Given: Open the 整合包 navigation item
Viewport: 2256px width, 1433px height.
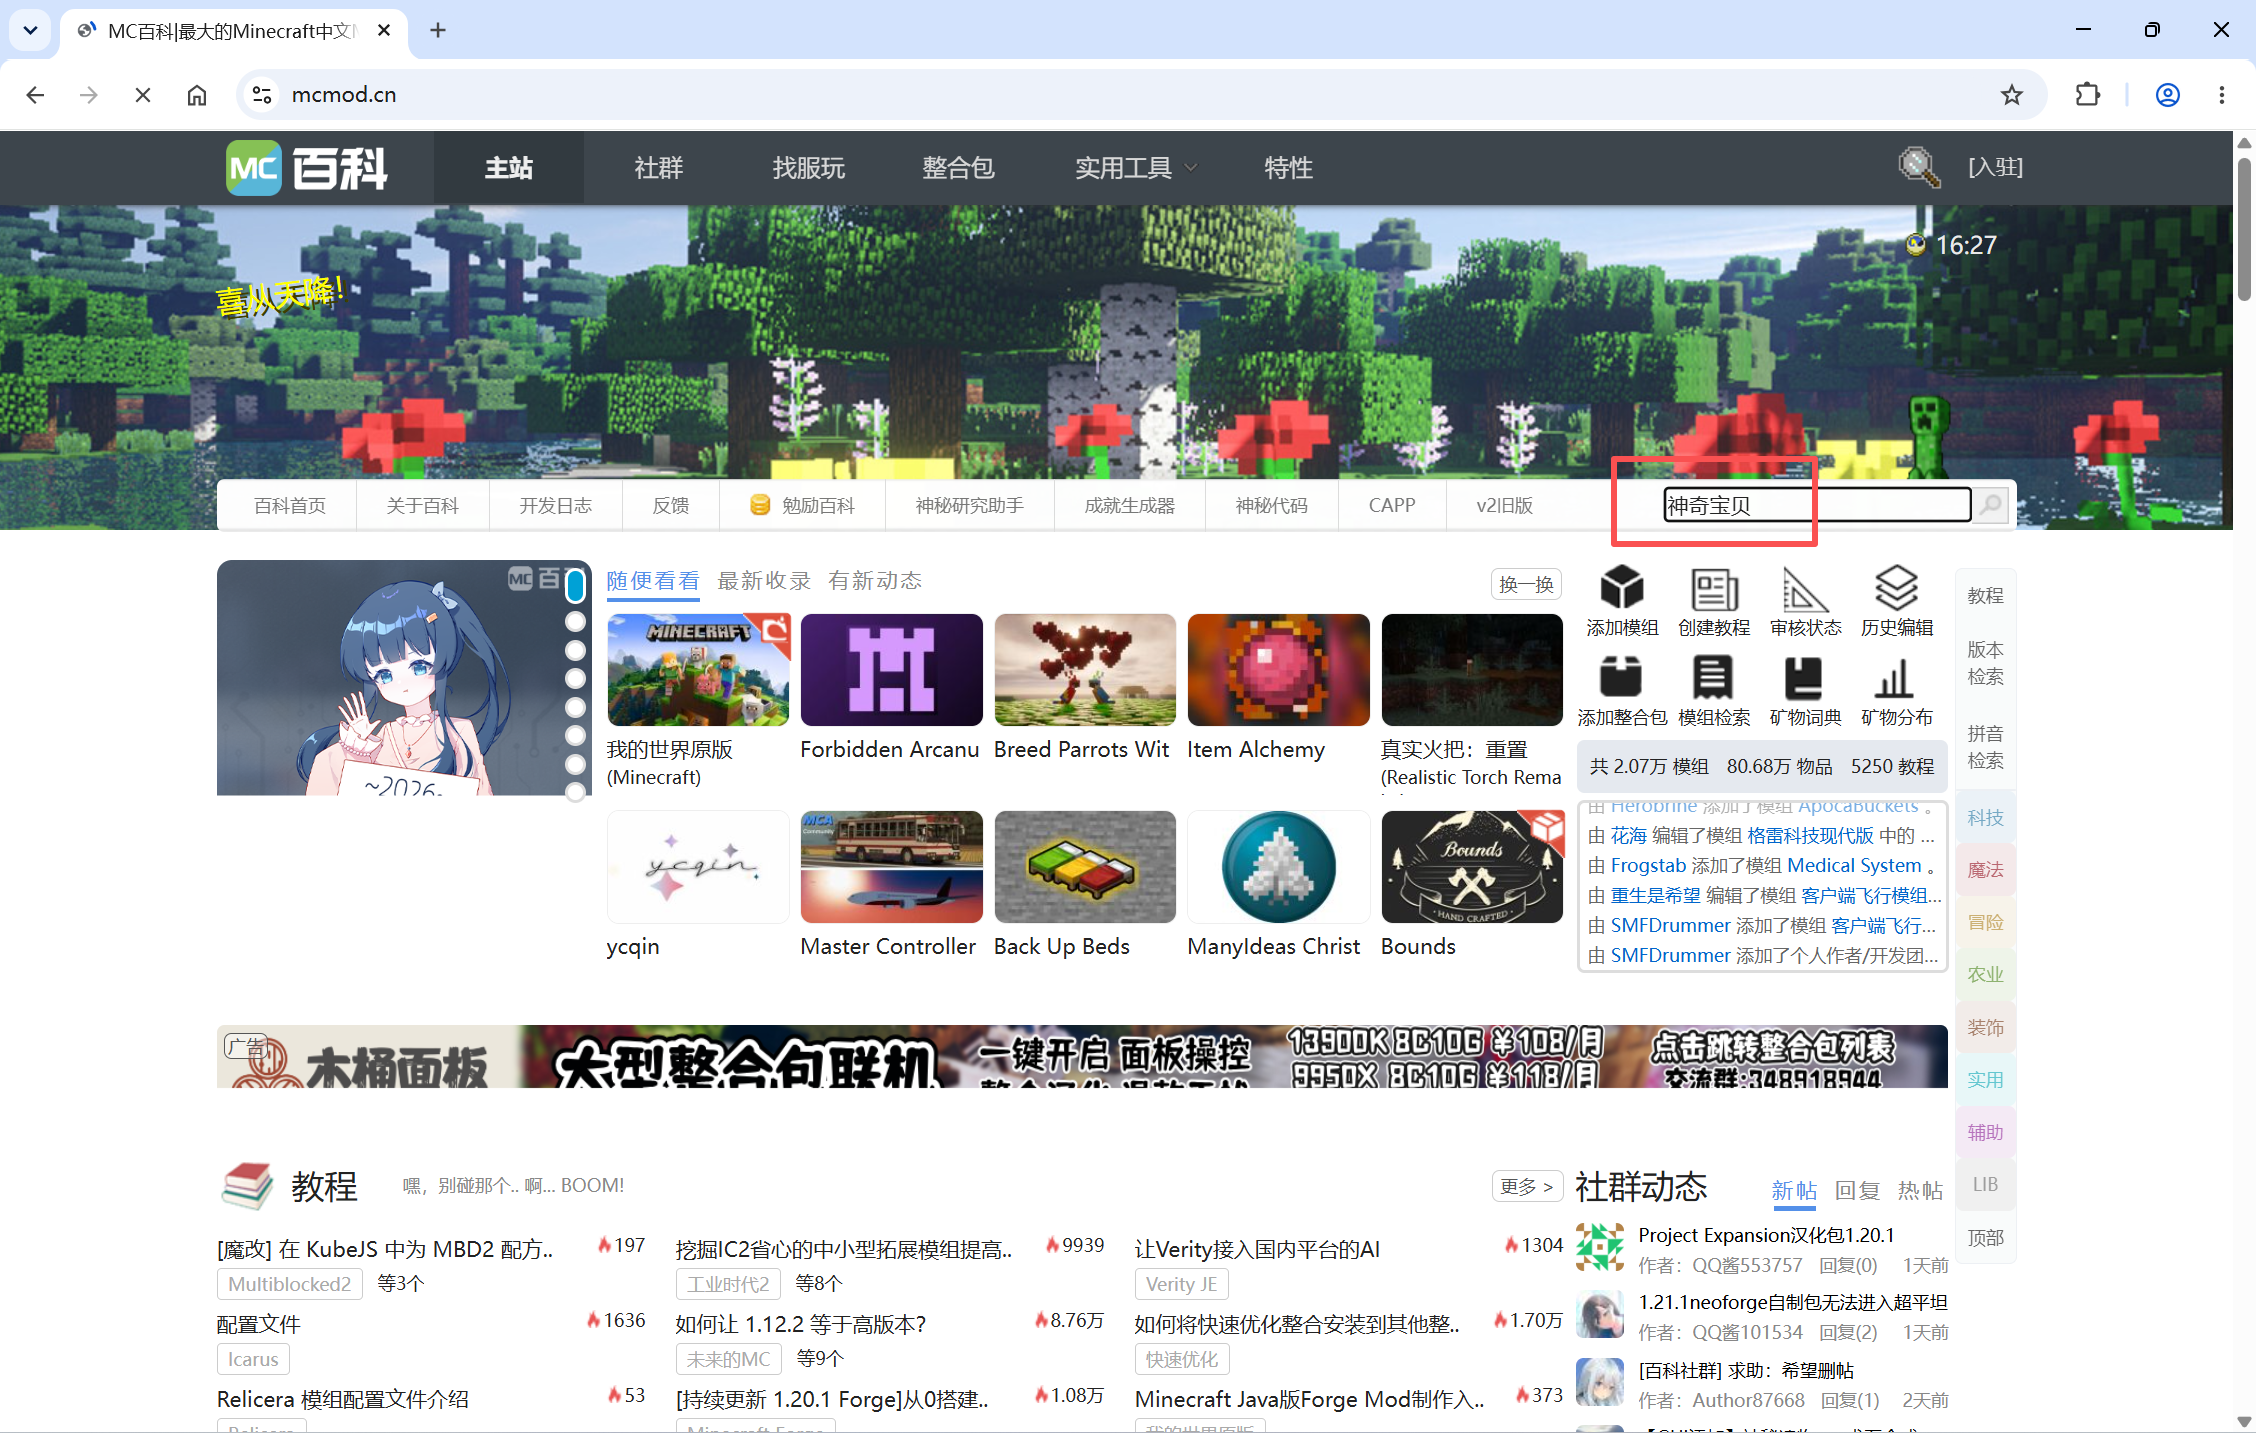Looking at the screenshot, I should coord(959,168).
